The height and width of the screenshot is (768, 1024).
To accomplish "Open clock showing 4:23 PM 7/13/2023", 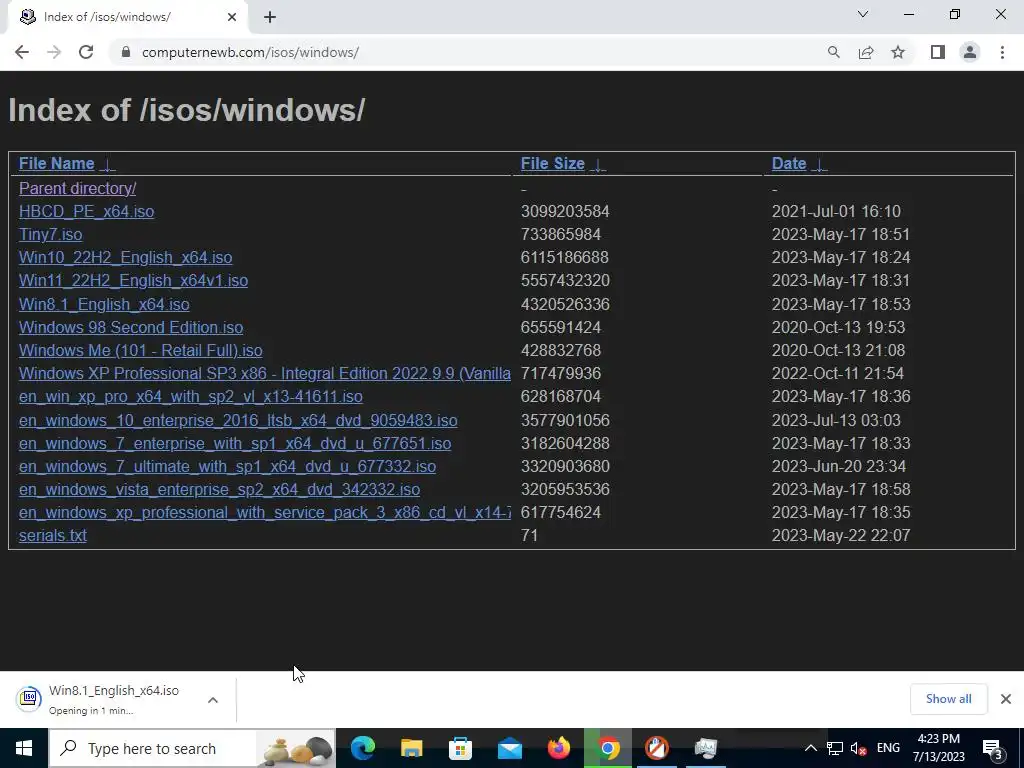I will (938, 748).
